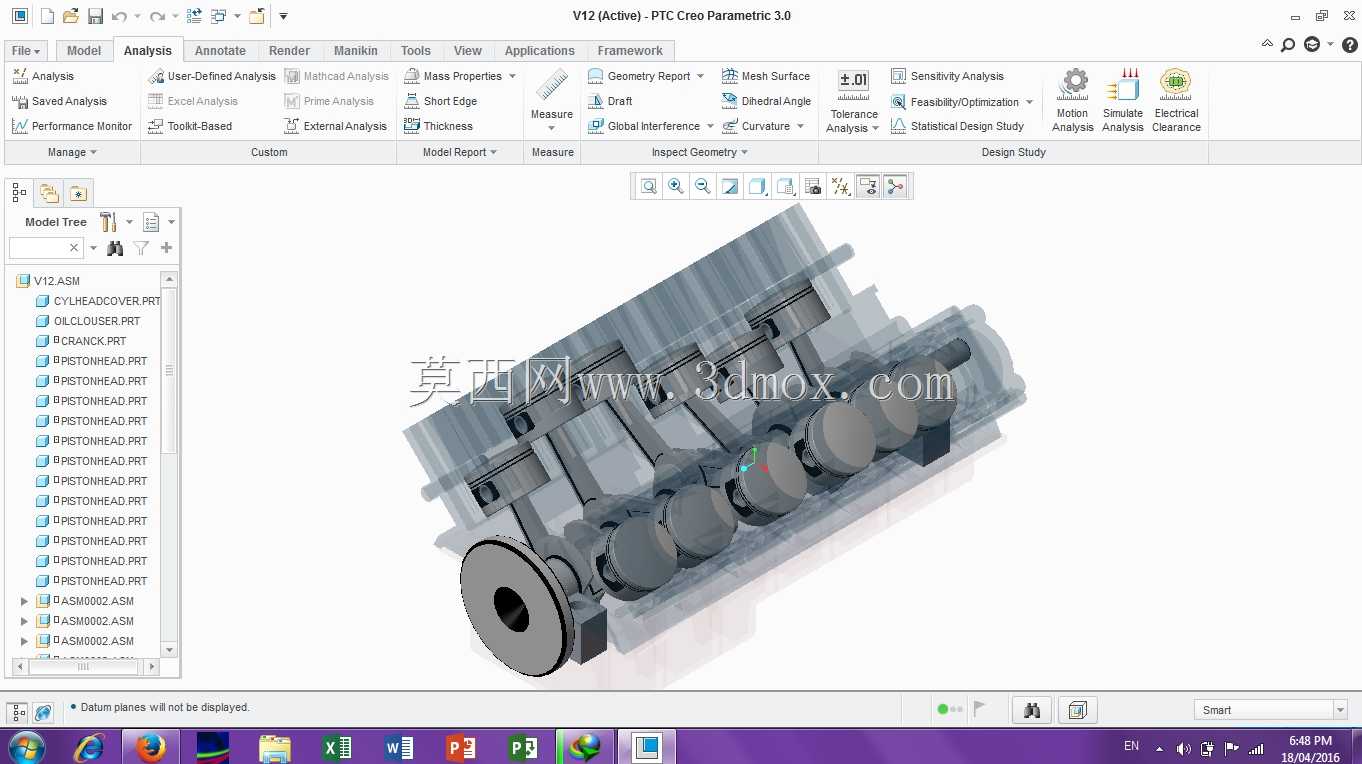The image size is (1362, 764).
Task: Switch to the Model tab
Action: point(84,51)
